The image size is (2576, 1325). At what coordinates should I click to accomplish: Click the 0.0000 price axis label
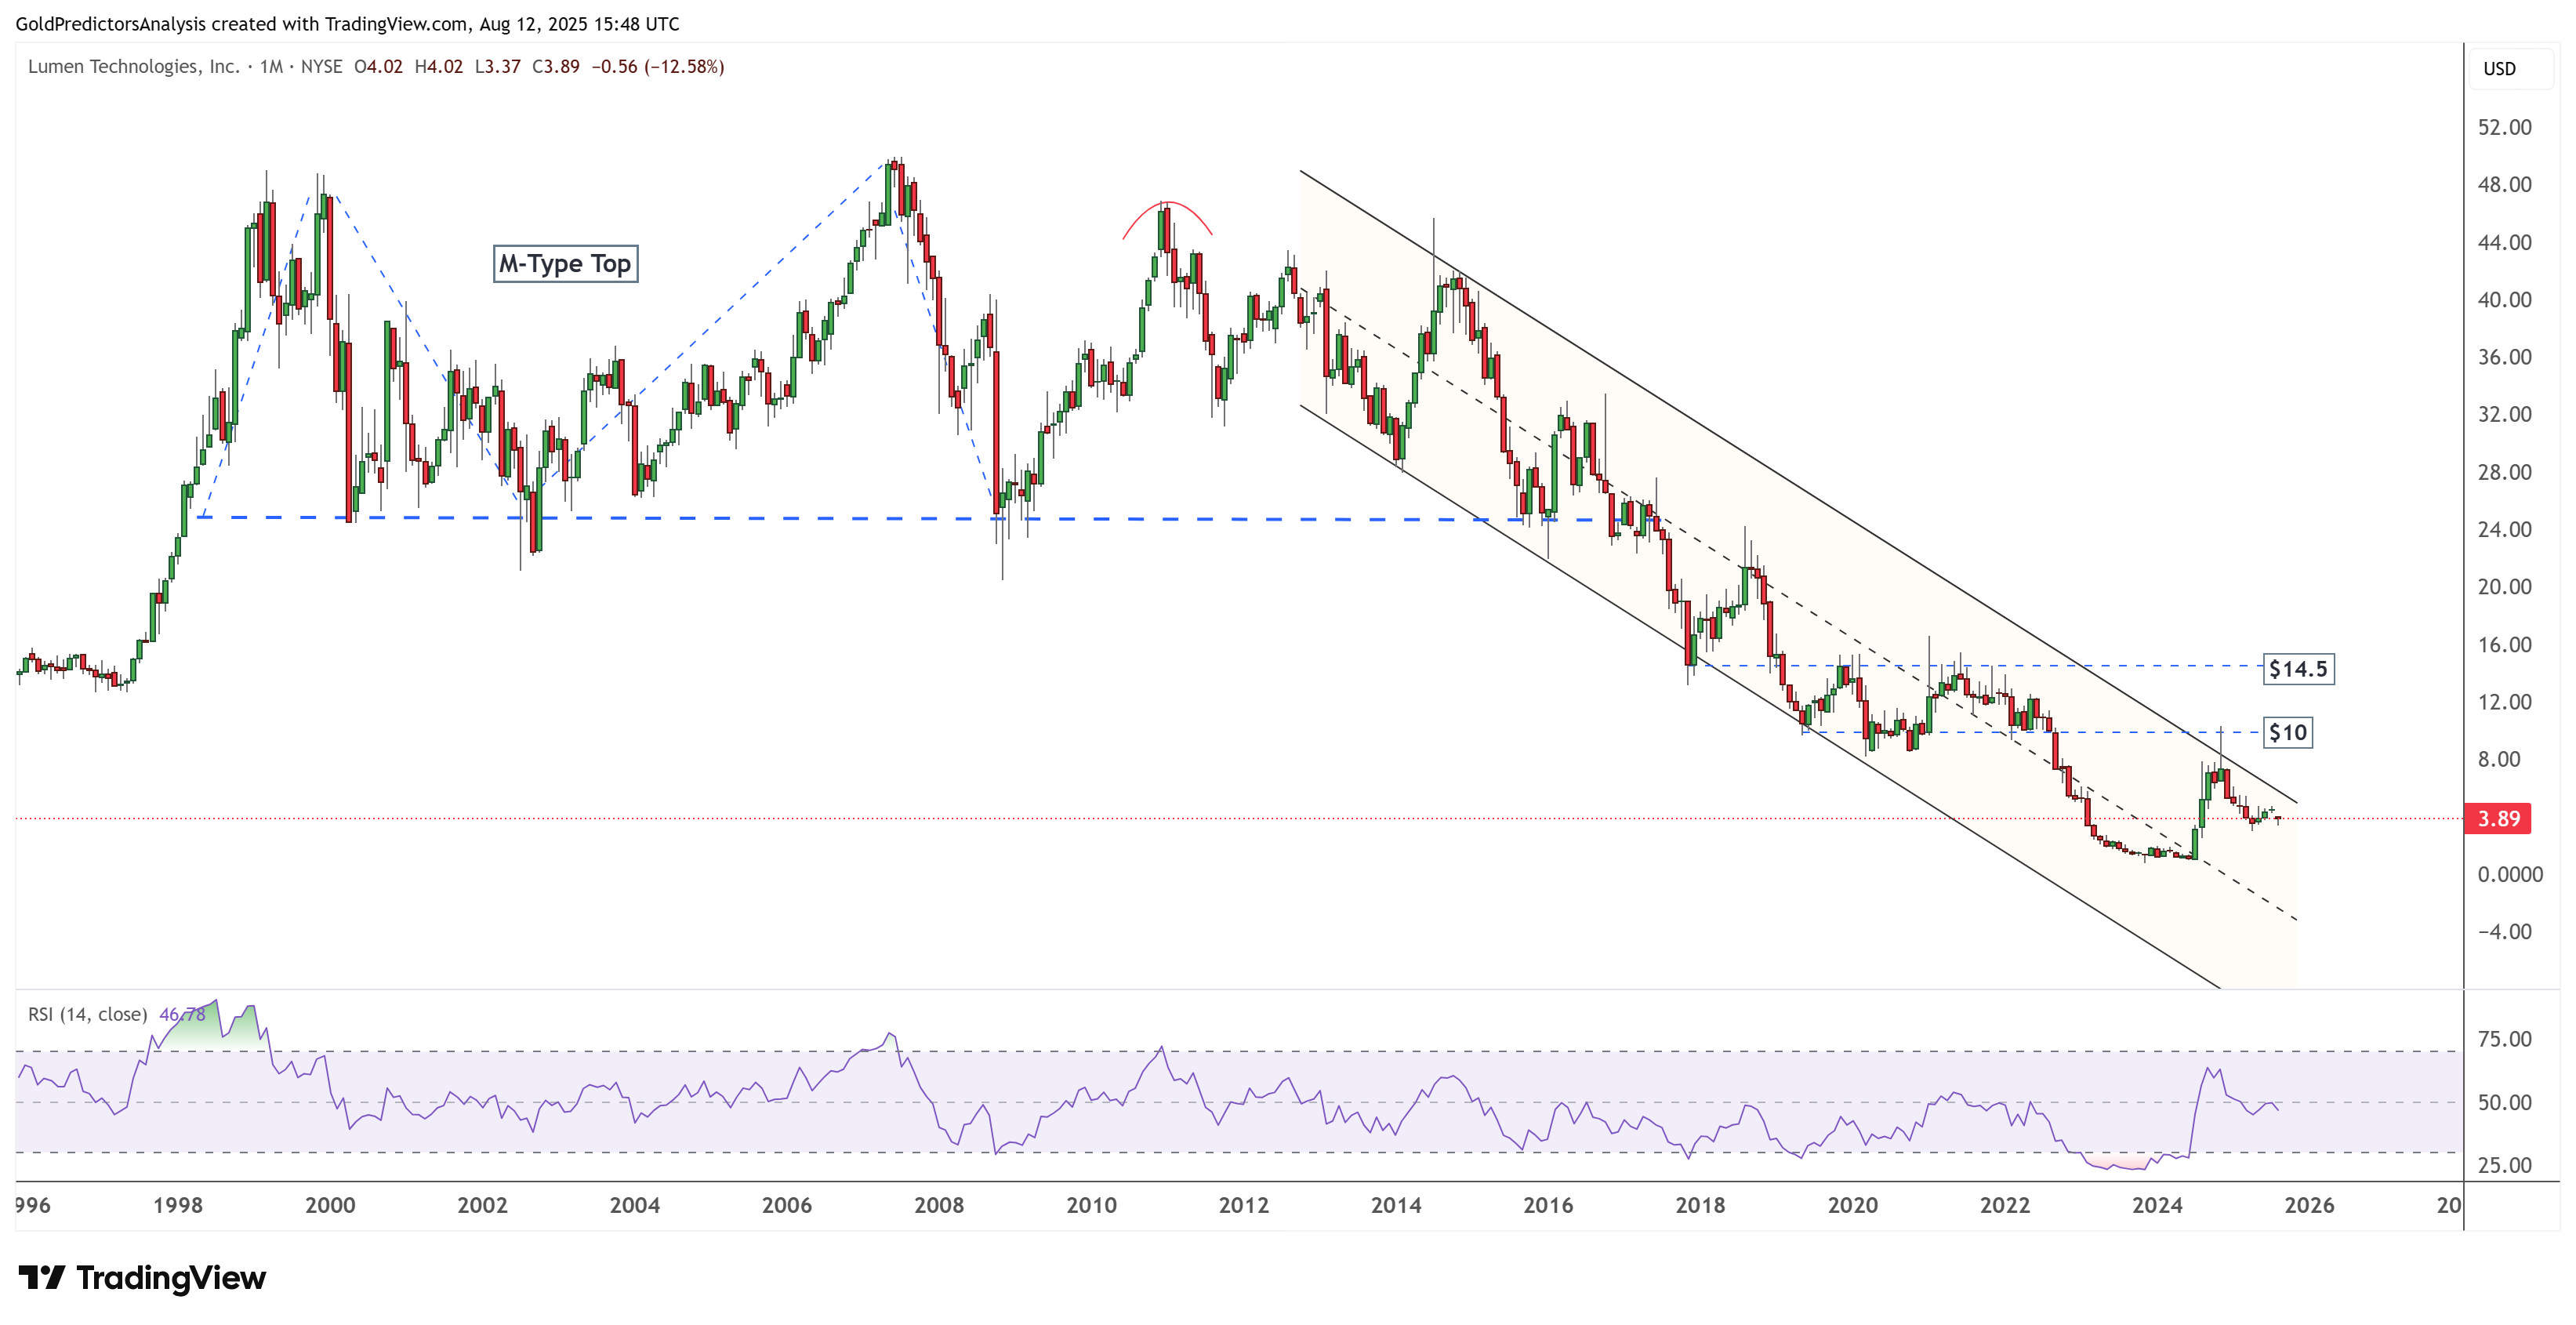pos(2510,874)
